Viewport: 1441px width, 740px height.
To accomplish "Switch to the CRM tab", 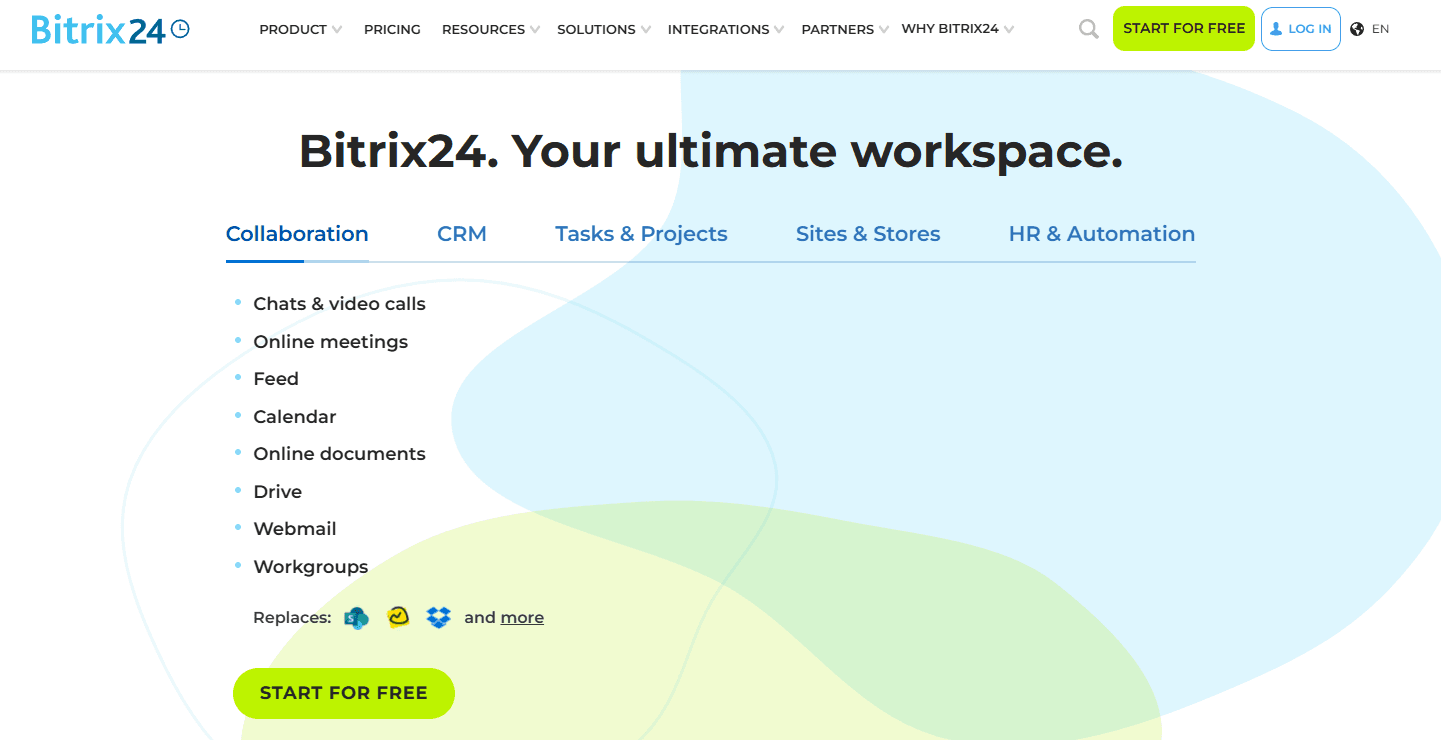I will (462, 234).
